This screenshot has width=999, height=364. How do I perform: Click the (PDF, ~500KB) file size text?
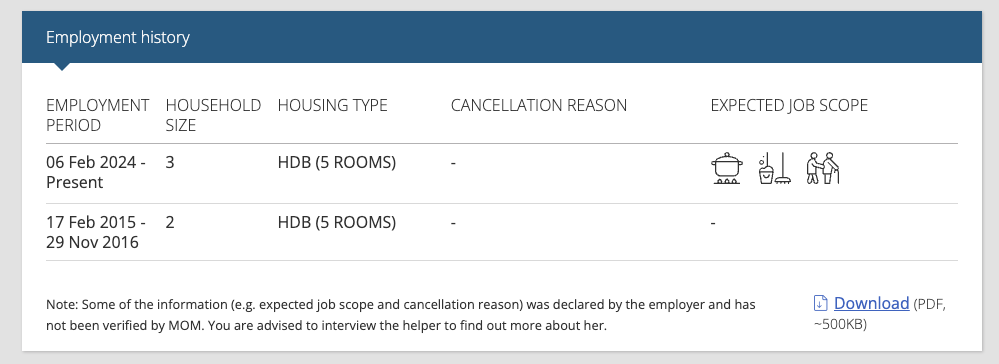(x=880, y=314)
